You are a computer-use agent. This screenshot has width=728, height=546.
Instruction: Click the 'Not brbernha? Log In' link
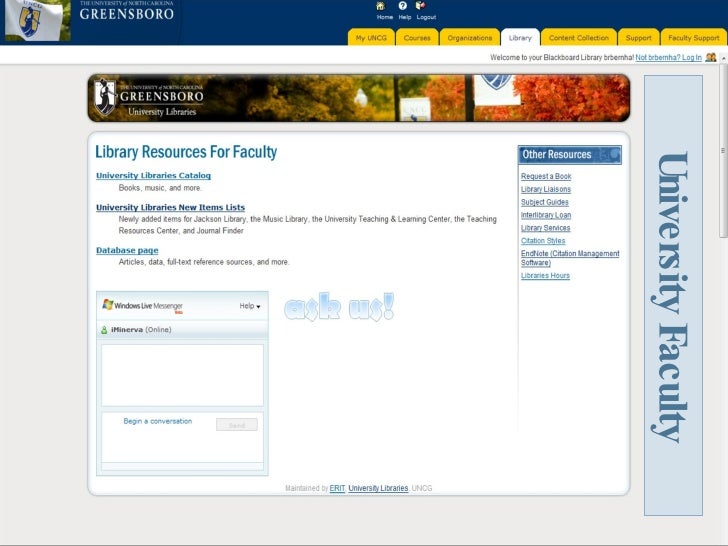coord(668,58)
